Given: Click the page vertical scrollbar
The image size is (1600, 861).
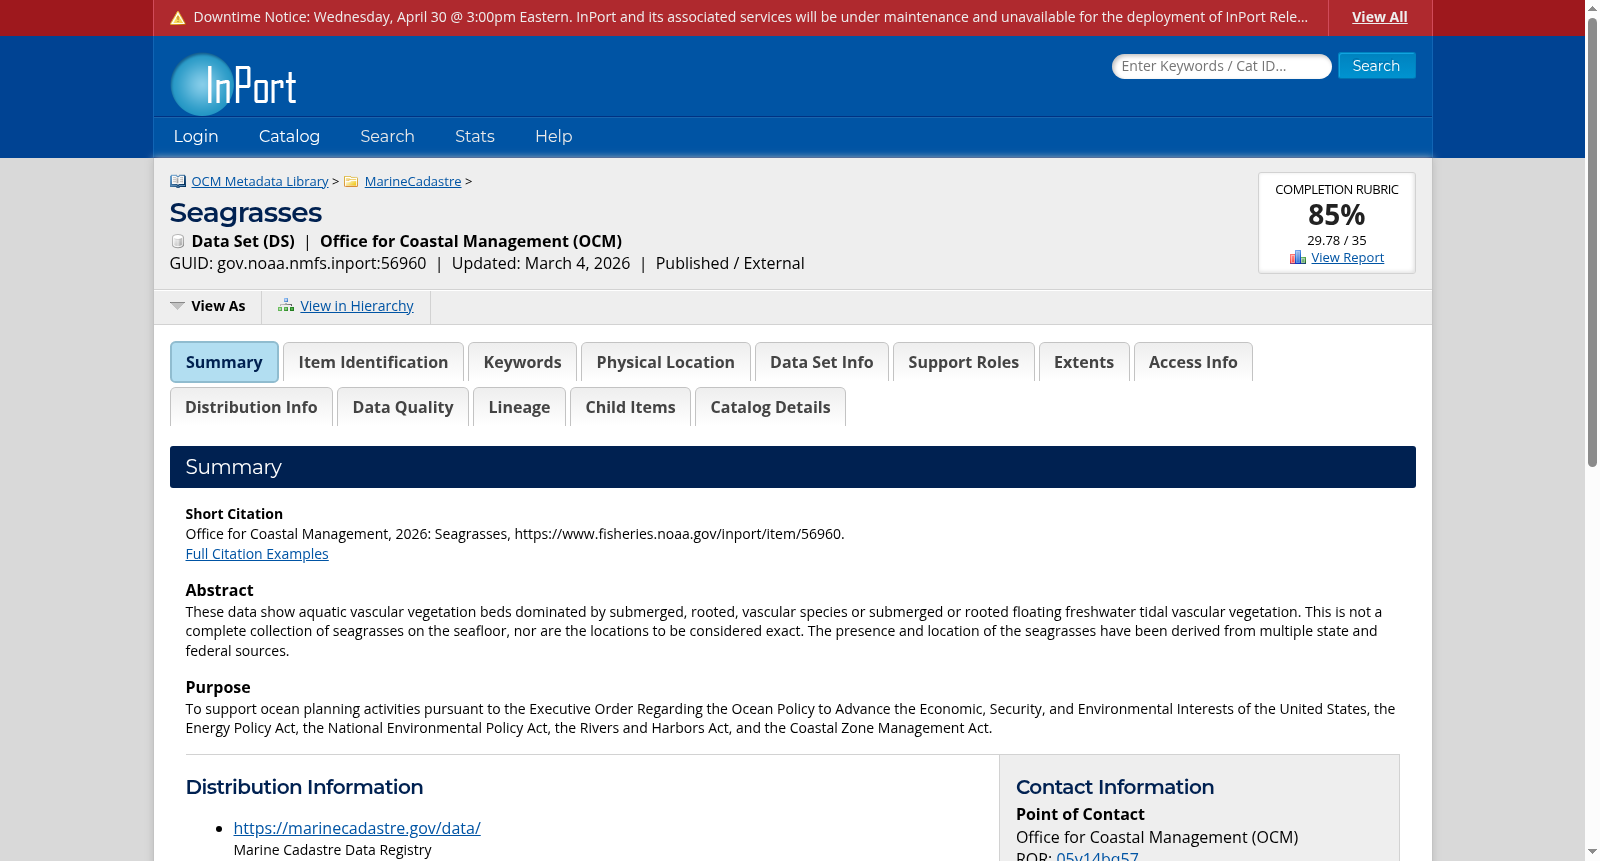Looking at the screenshot, I should pyautogui.click(x=1592, y=240).
